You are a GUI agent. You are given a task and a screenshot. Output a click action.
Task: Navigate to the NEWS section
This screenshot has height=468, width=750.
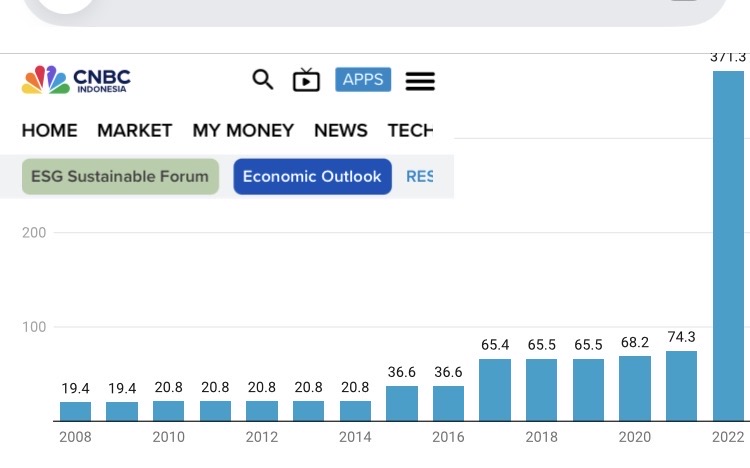pyautogui.click(x=340, y=130)
